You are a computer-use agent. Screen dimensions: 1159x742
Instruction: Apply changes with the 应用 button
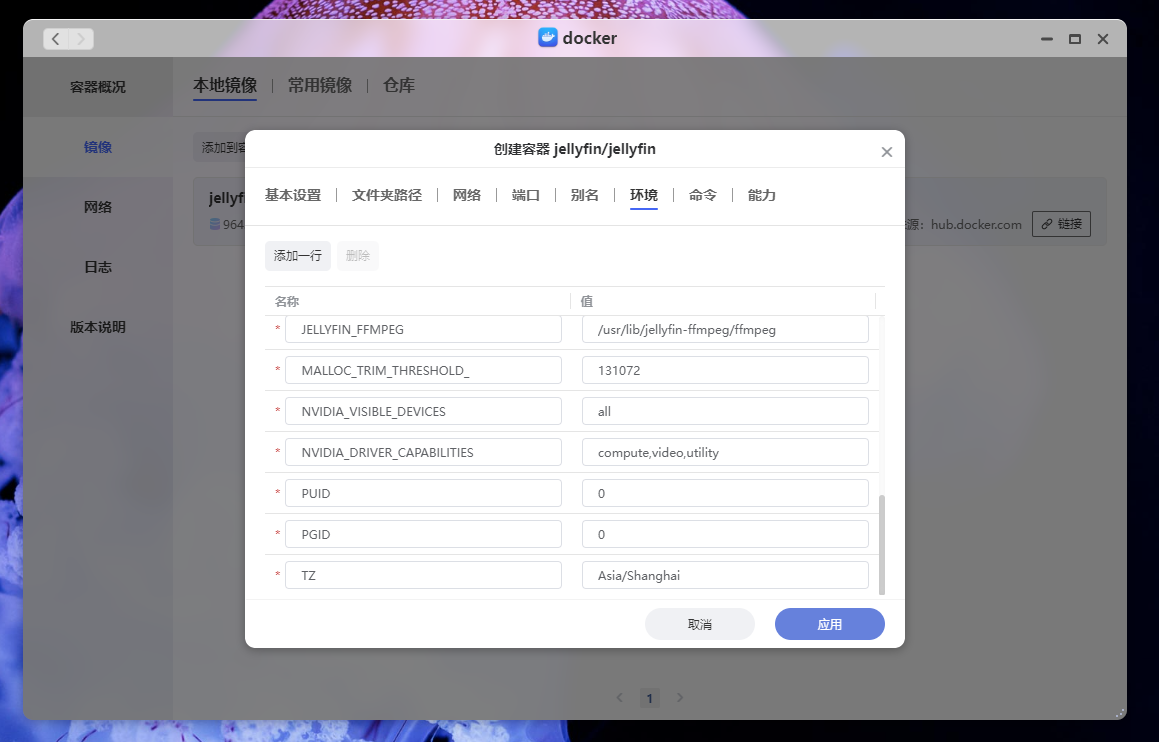pyautogui.click(x=829, y=623)
